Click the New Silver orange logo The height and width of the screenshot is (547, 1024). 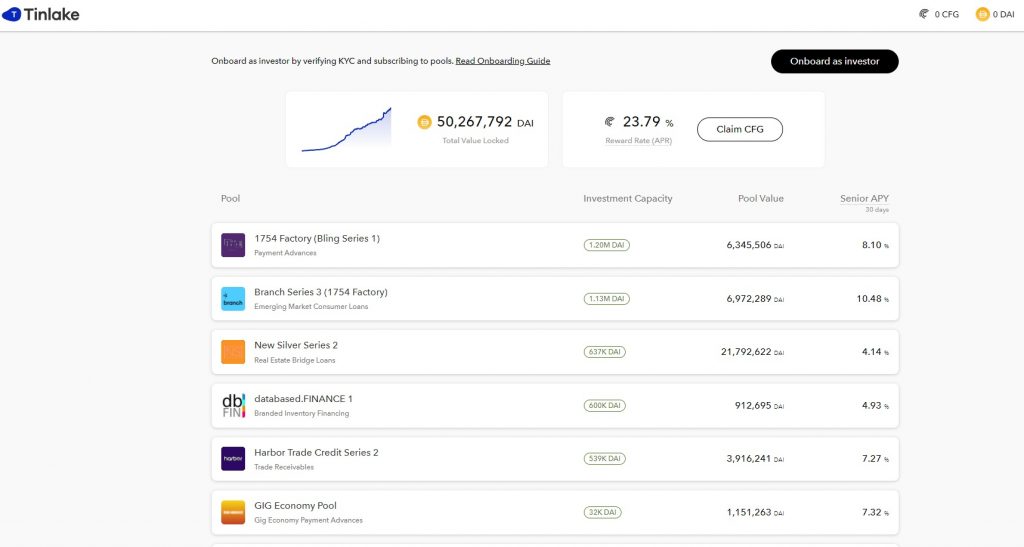(233, 352)
